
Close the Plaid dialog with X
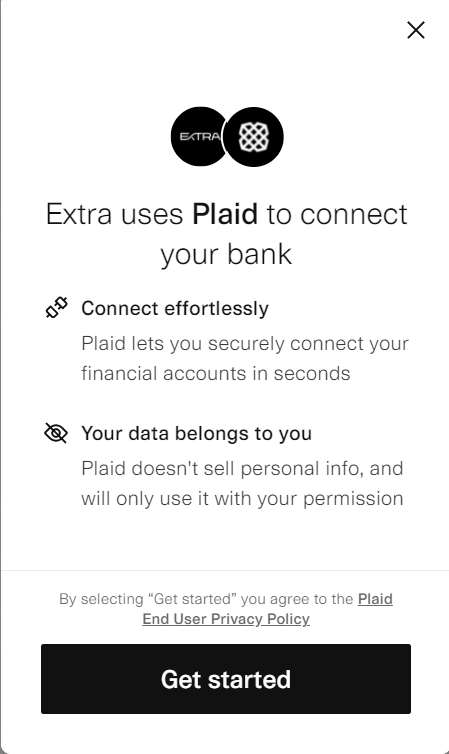point(416,30)
